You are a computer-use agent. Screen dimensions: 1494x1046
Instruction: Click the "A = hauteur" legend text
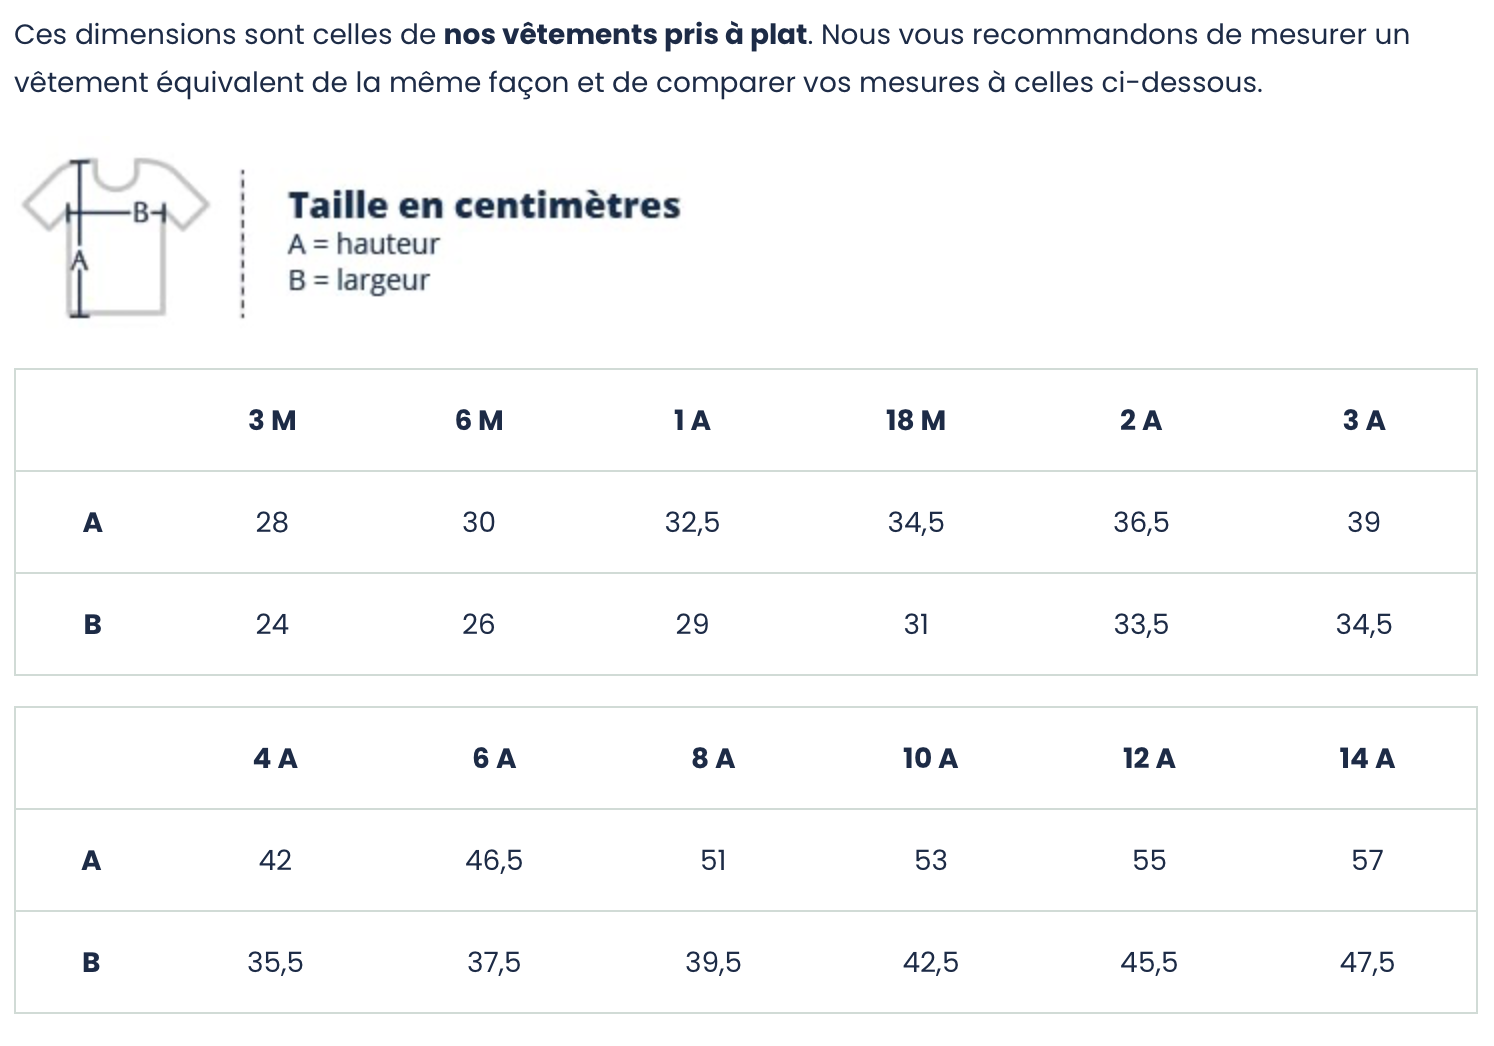click(363, 244)
